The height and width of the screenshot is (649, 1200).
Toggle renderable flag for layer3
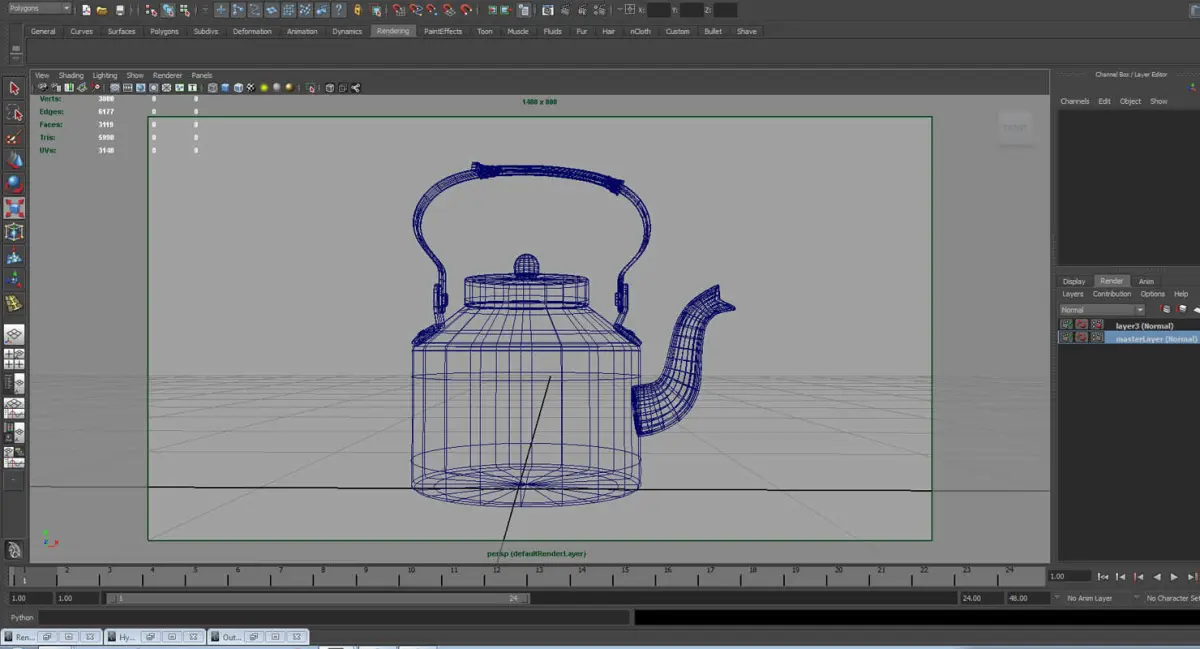[x=1066, y=325]
